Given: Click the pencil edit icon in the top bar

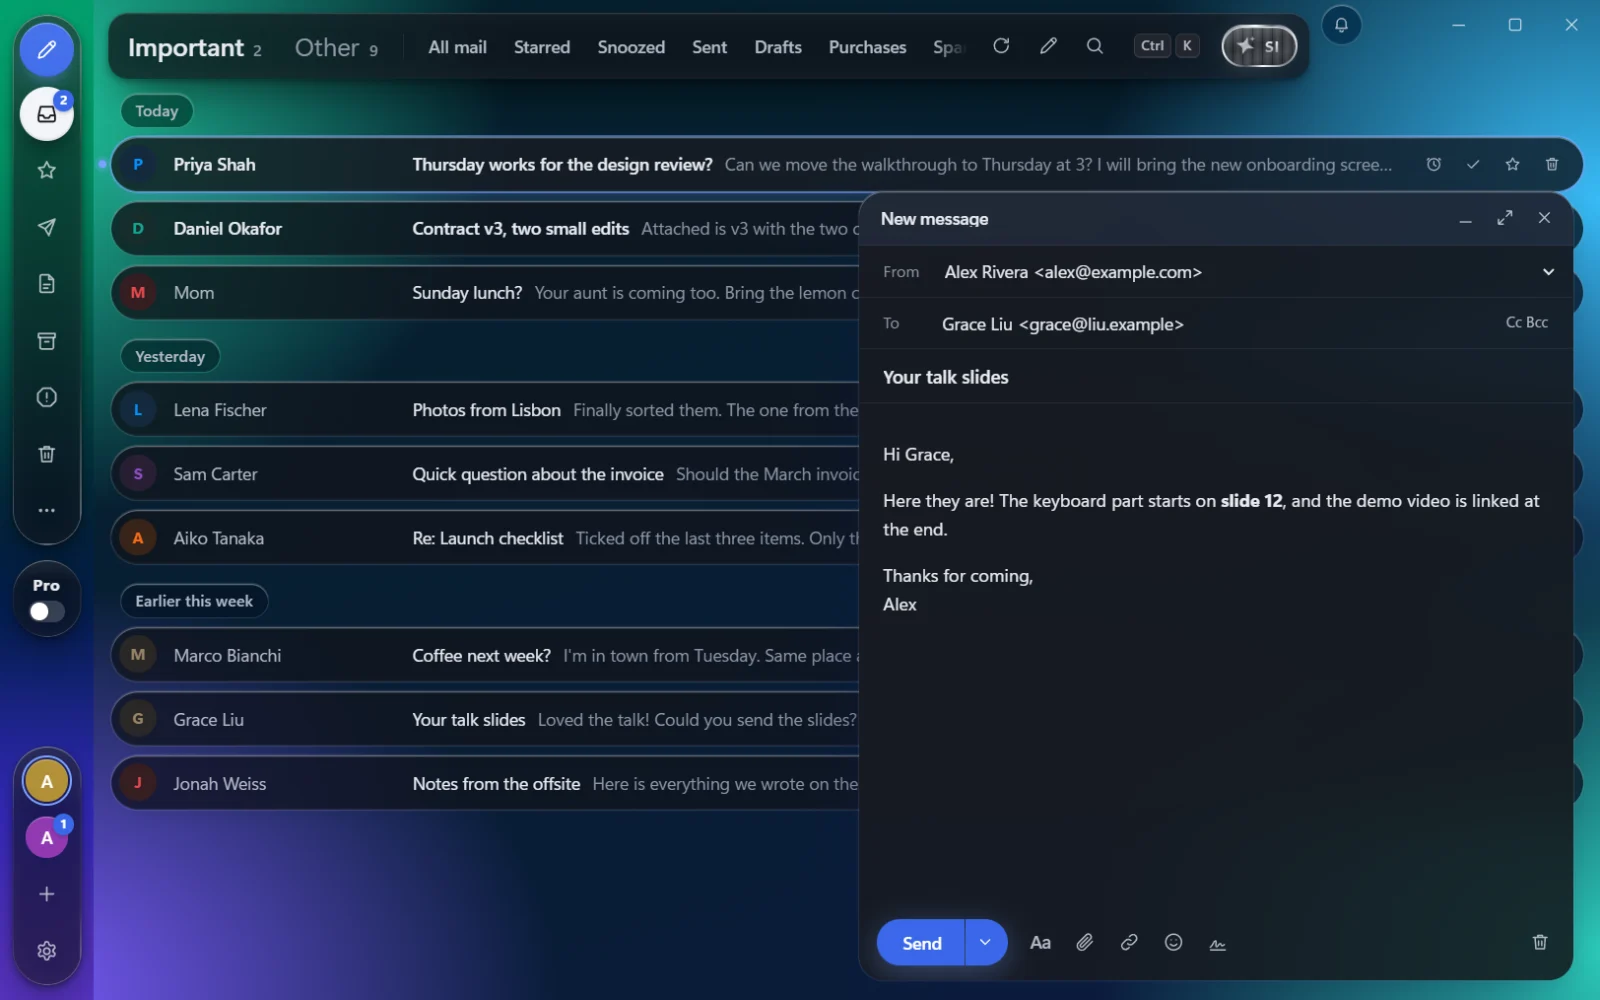Looking at the screenshot, I should pyautogui.click(x=1048, y=46).
